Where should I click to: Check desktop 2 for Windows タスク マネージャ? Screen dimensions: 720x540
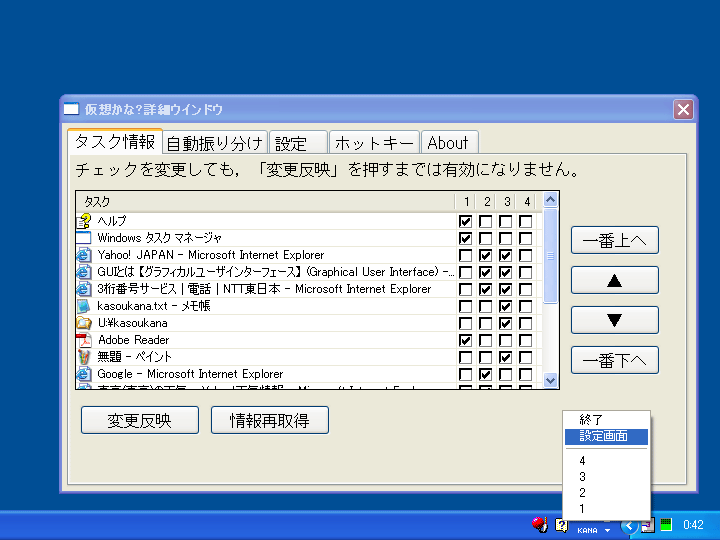(x=485, y=238)
